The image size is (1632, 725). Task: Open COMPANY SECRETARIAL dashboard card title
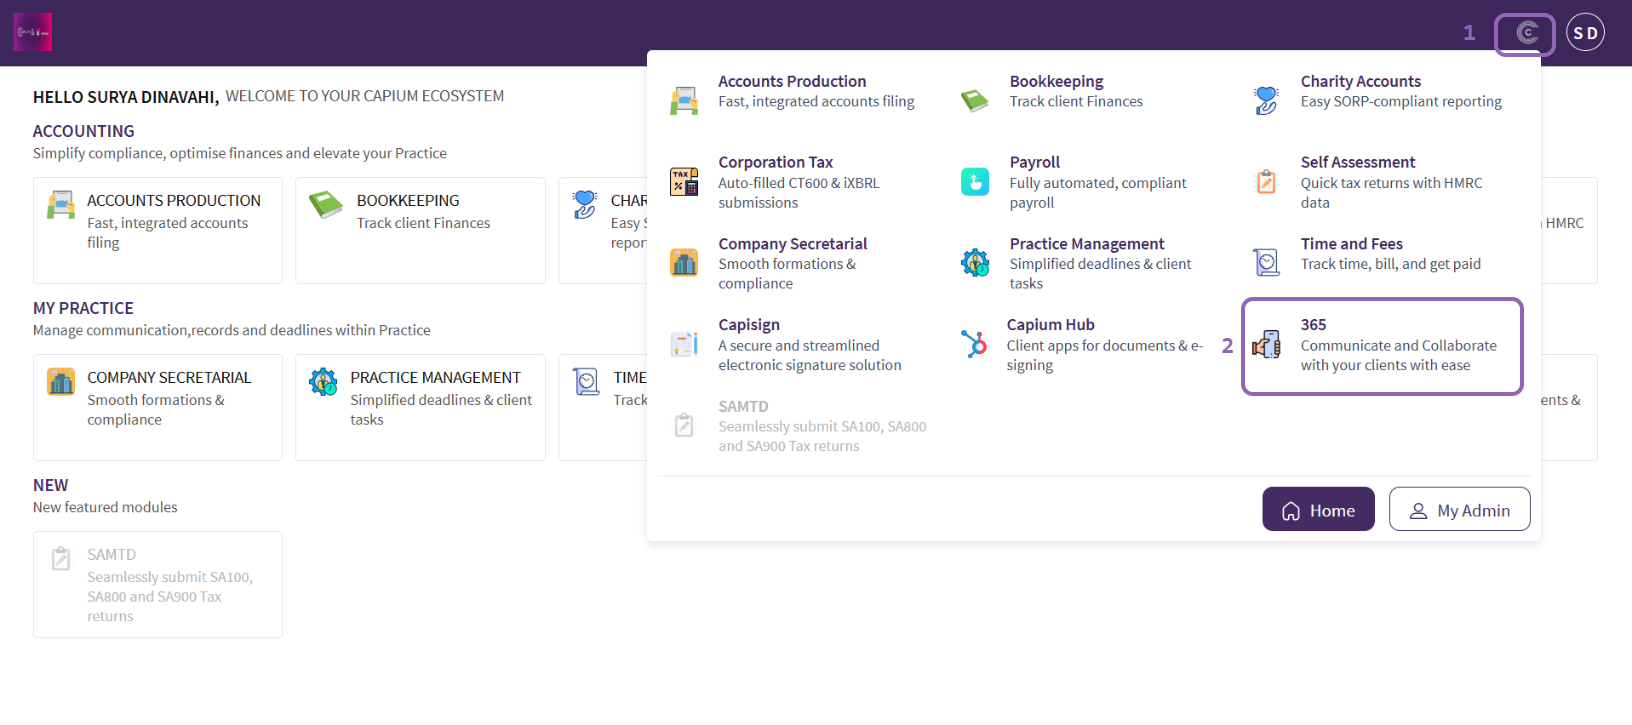169,378
